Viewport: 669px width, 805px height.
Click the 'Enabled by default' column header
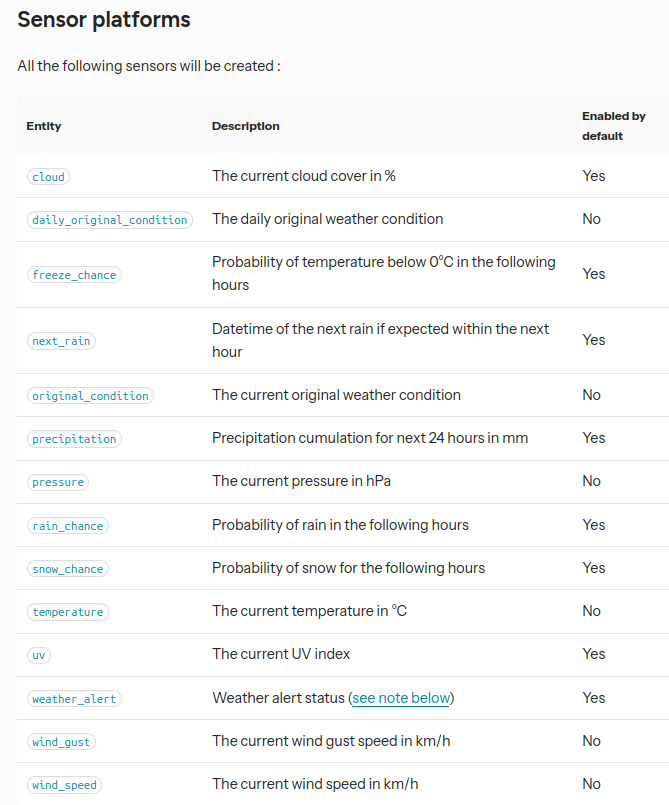614,126
